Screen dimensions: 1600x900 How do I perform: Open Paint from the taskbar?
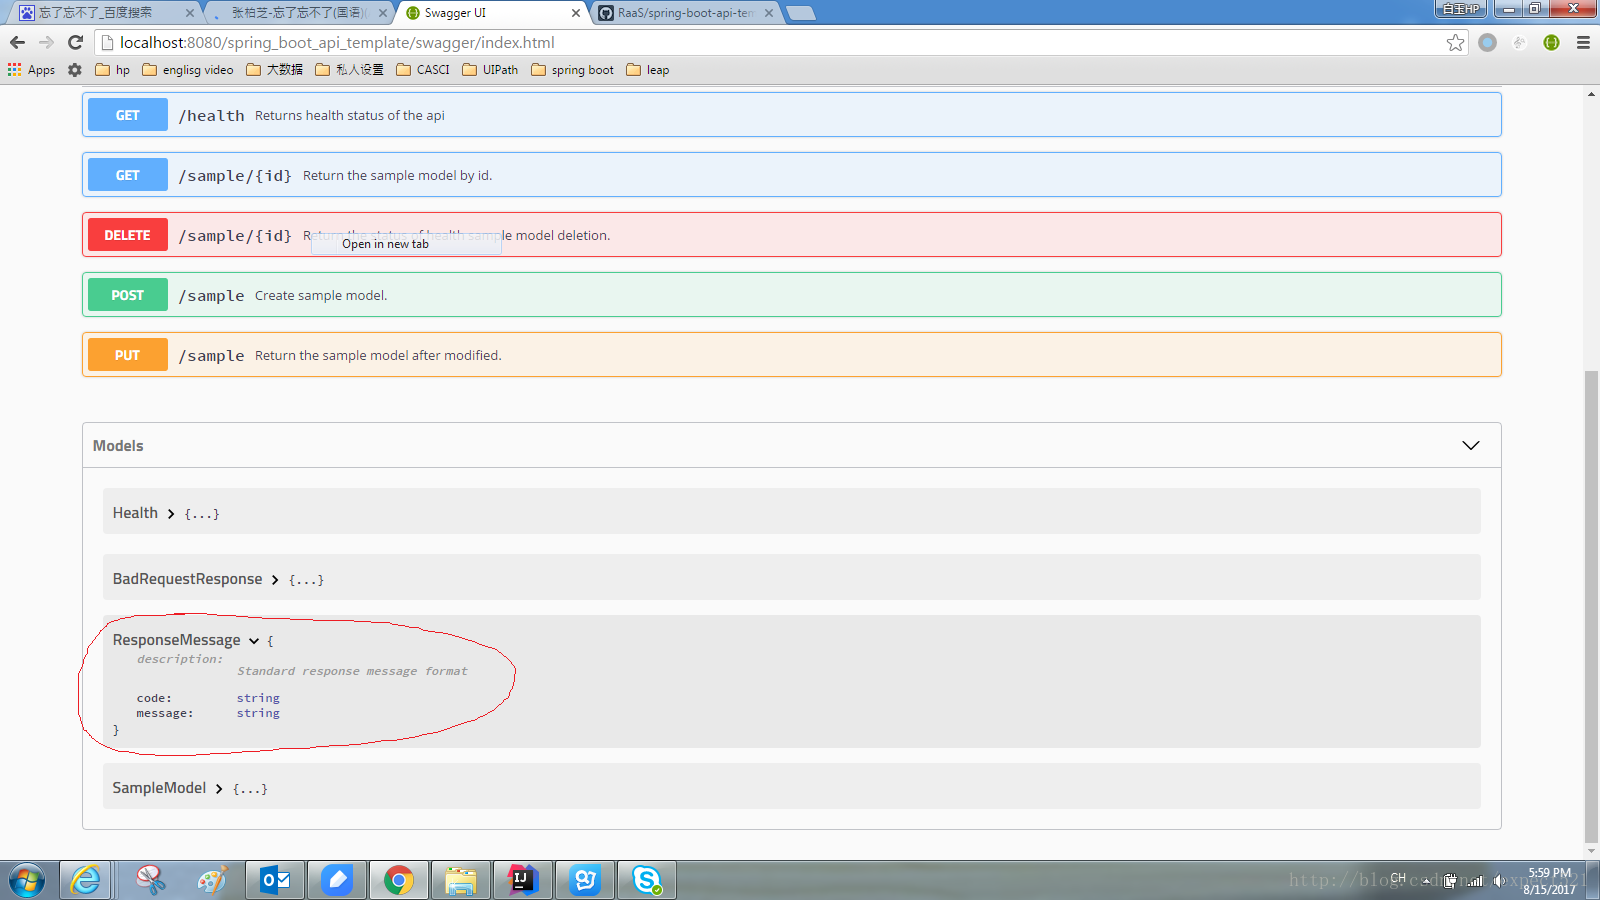(x=213, y=880)
